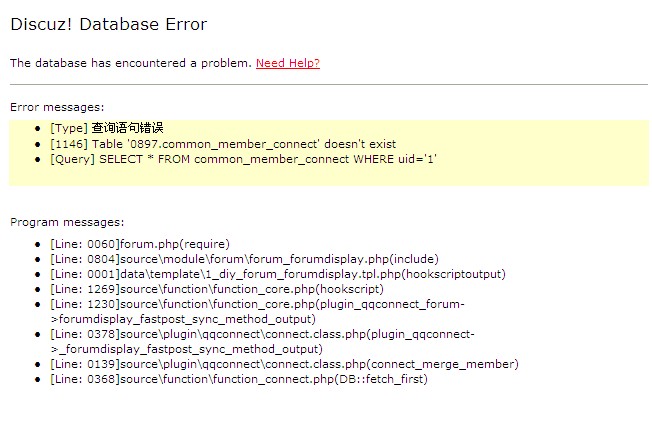Select the Line 0001 template tpl.php entry
This screenshot has width=652, height=425.
pos(278,274)
